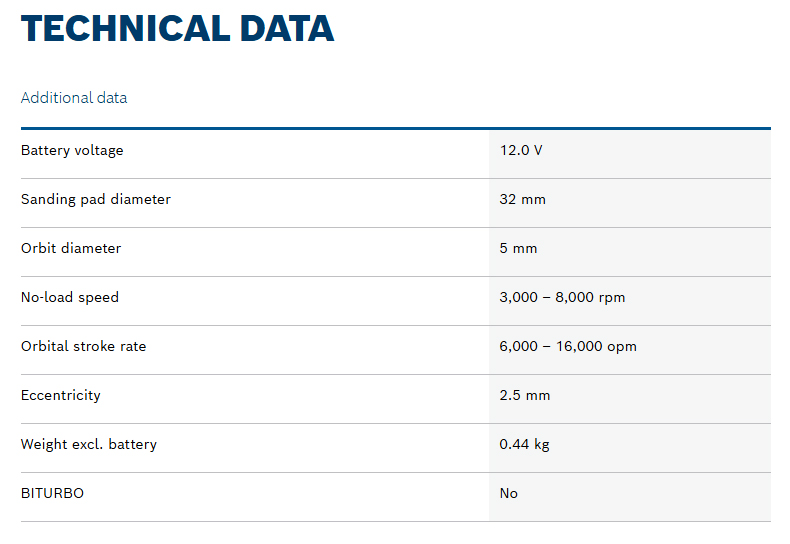The image size is (790, 544).
Task: Select the BITURBO value No
Action: click(509, 494)
